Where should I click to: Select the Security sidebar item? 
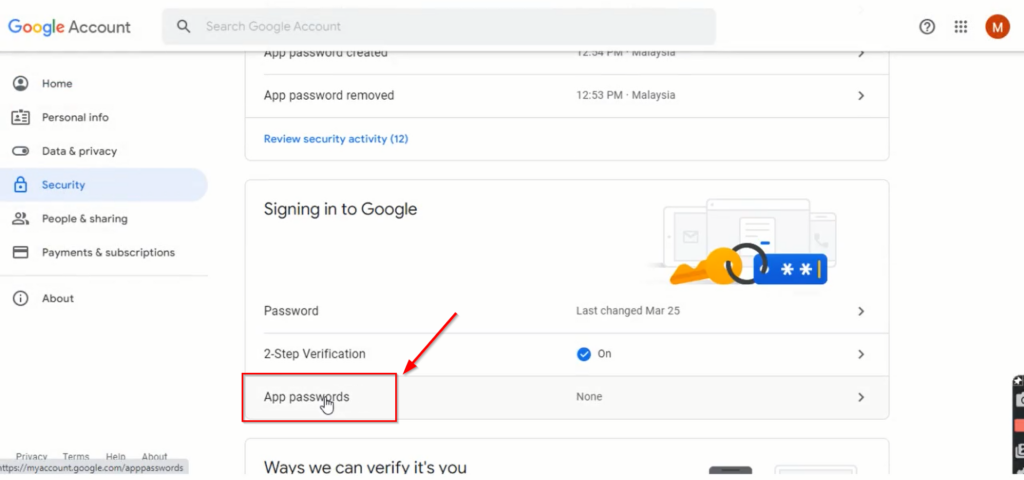click(104, 185)
